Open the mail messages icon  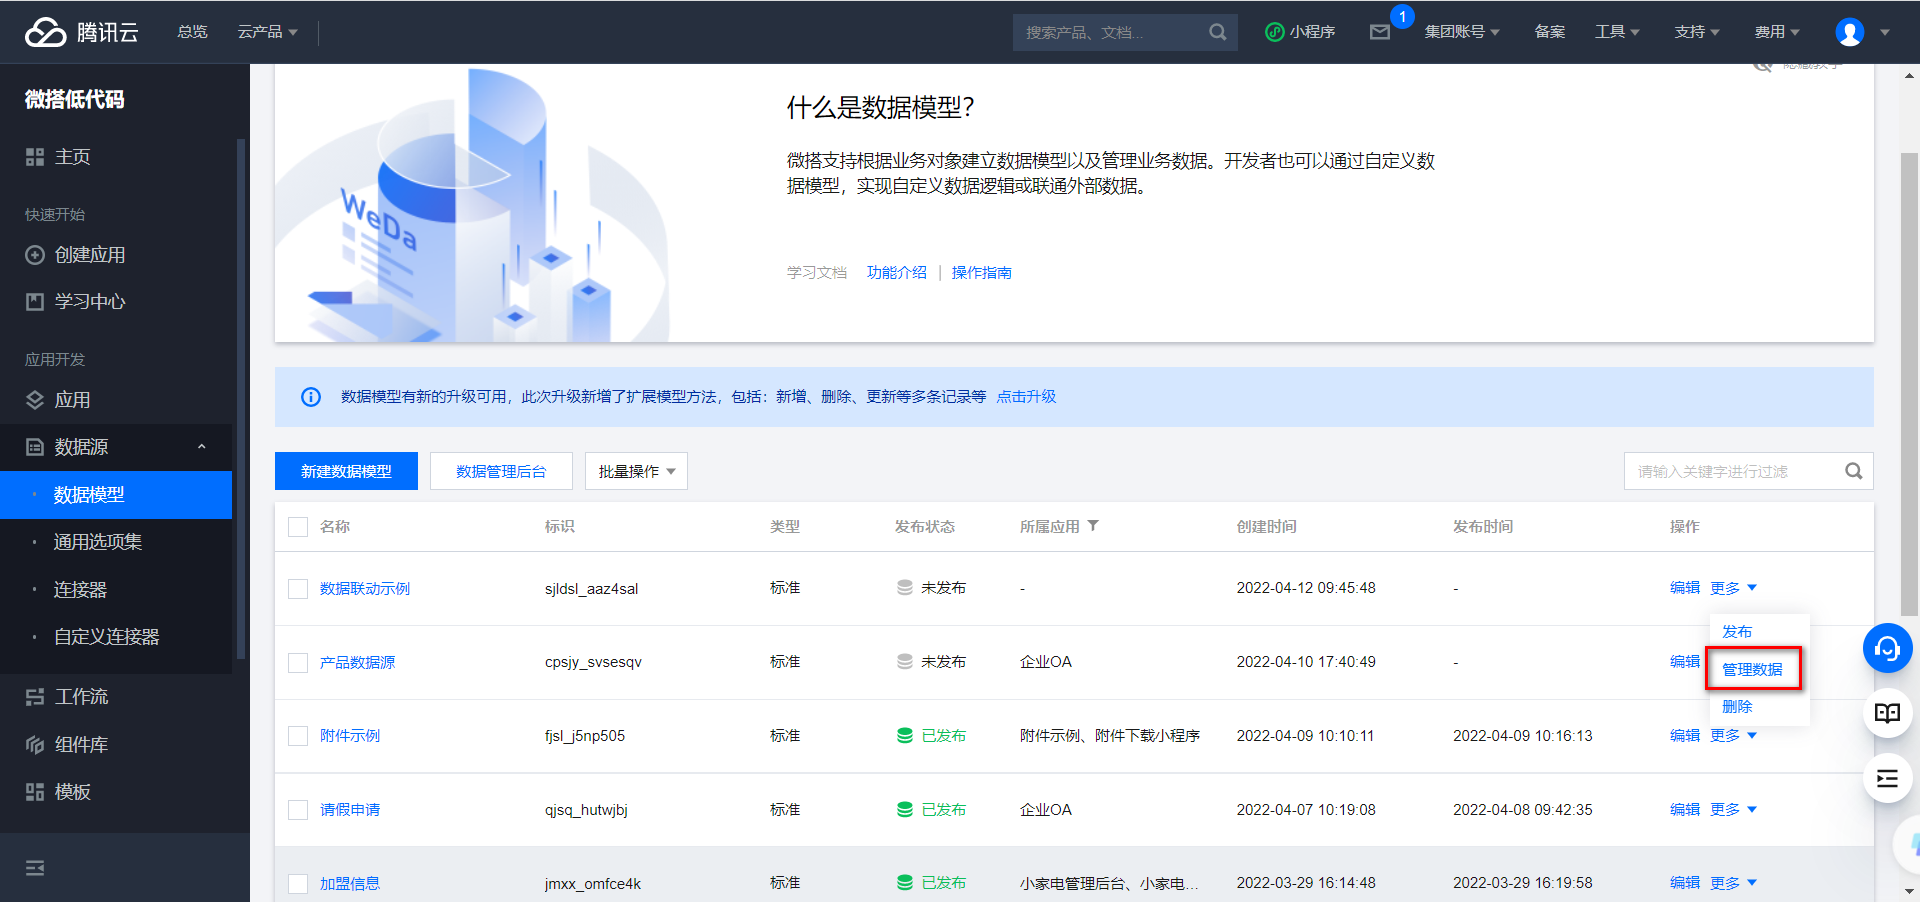1380,32
